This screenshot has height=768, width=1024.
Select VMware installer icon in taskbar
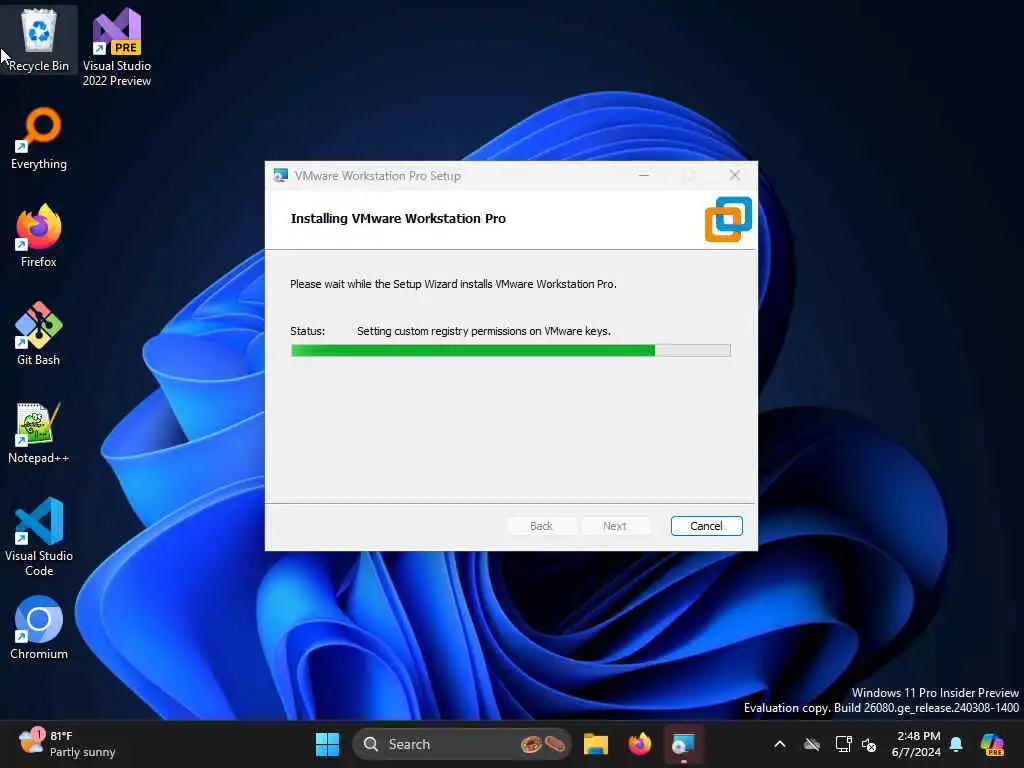(x=683, y=744)
